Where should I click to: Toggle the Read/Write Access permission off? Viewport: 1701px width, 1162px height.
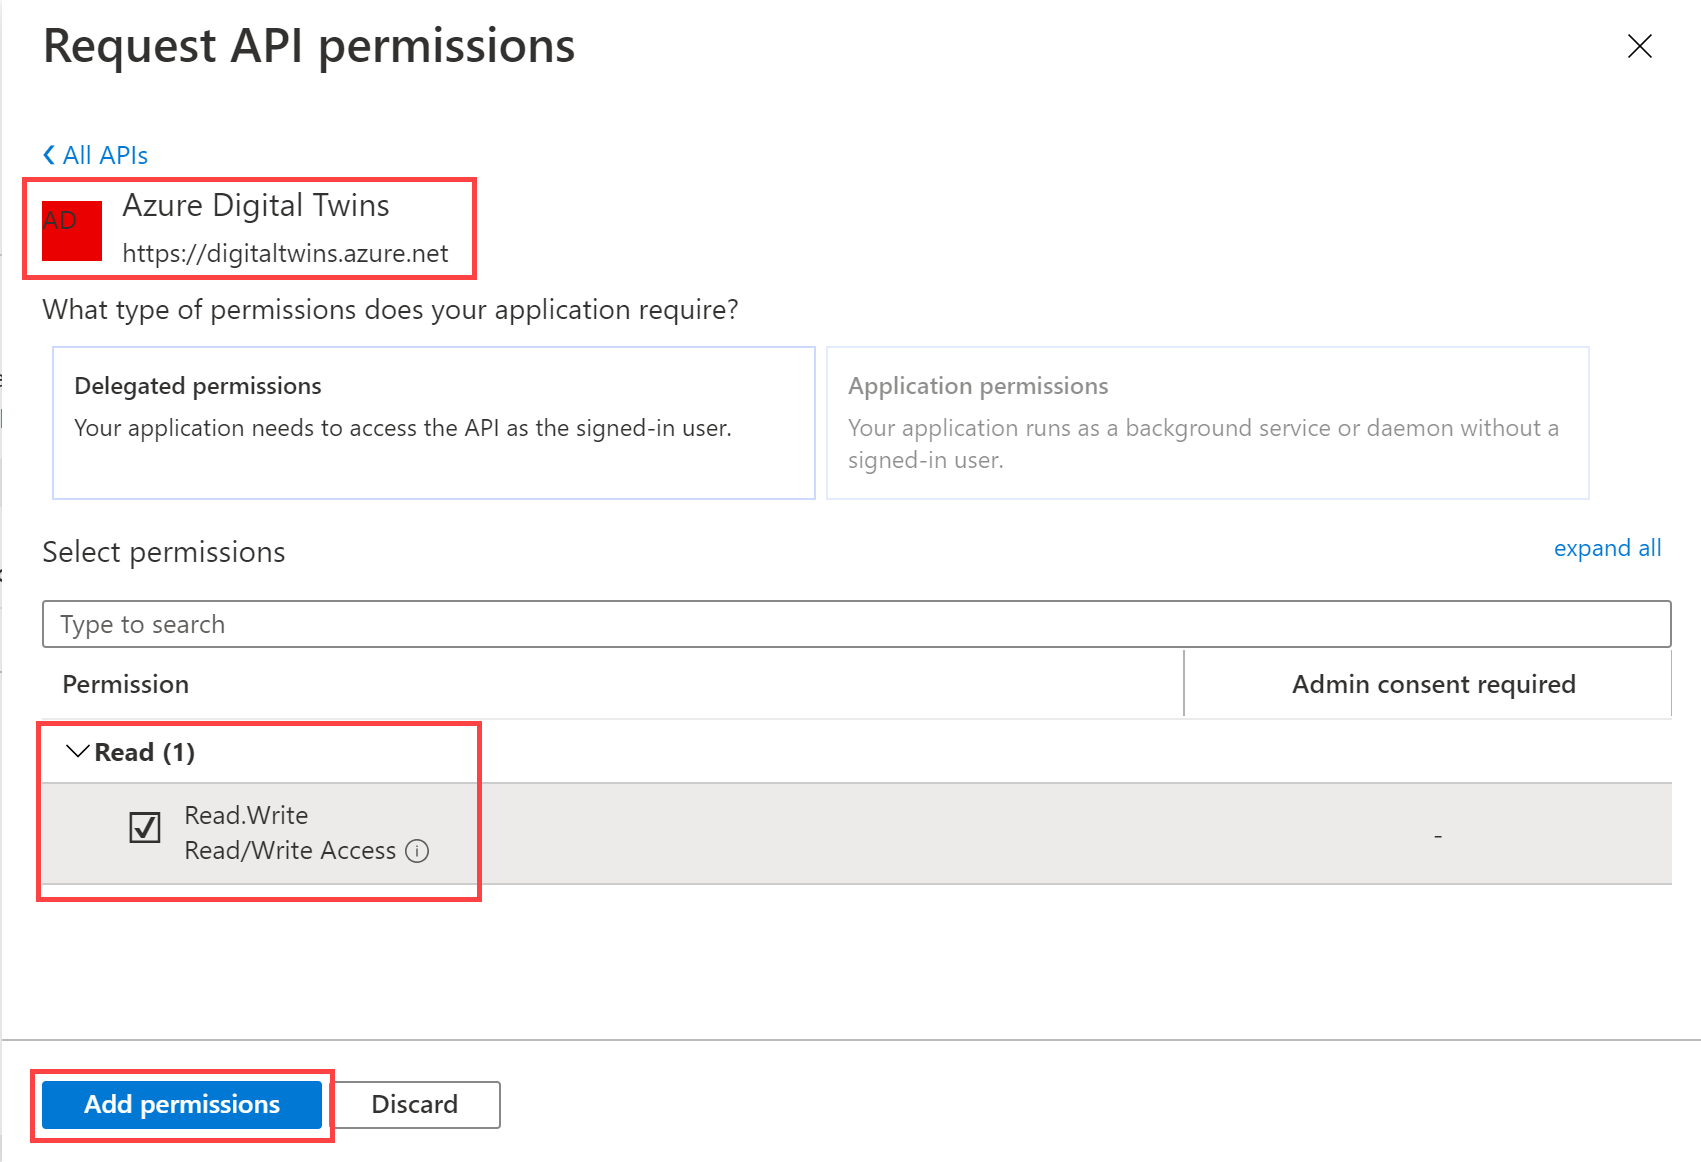pos(145,828)
